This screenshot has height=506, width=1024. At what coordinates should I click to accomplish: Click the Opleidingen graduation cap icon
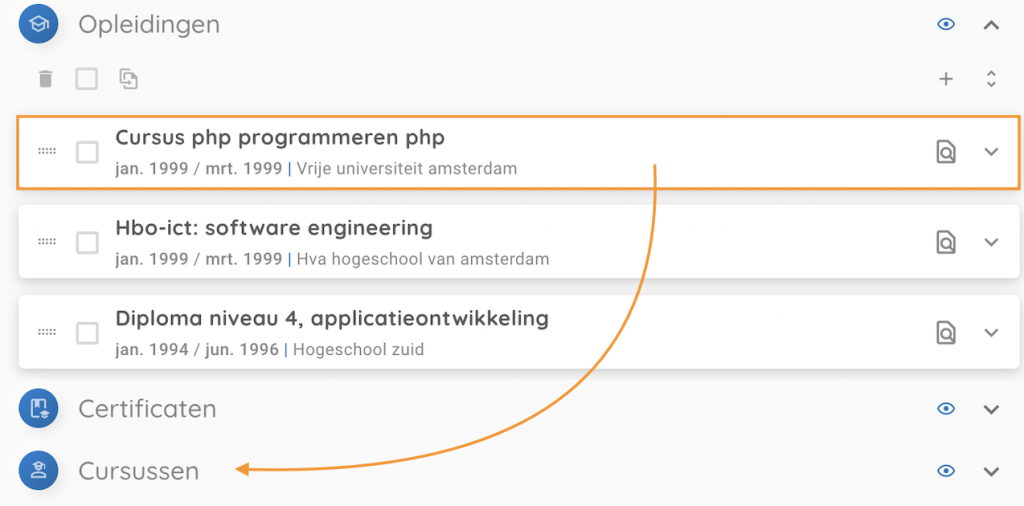point(39,24)
